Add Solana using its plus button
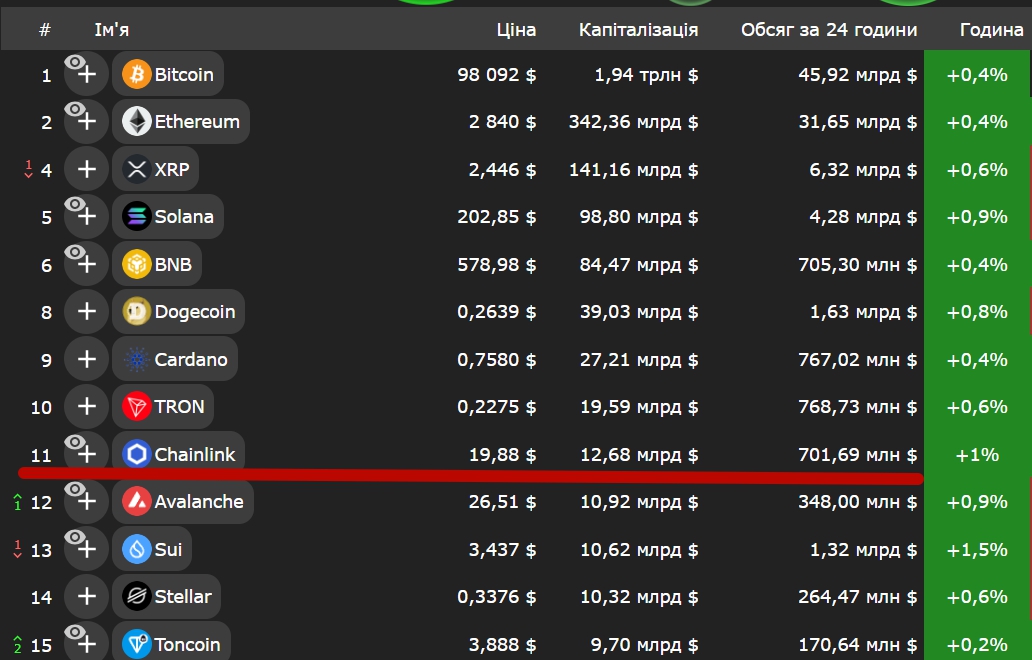Screen dimensions: 1032x660 (x=86, y=216)
